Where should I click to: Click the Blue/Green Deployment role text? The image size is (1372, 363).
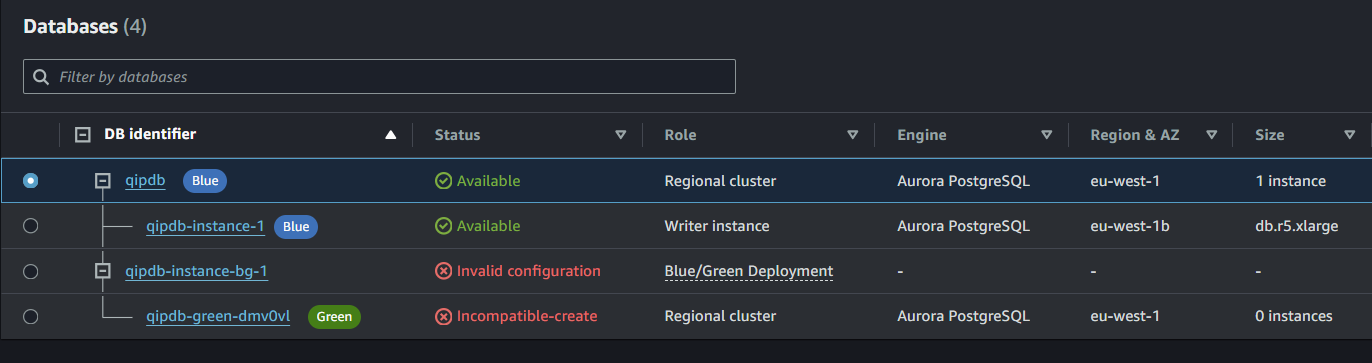coord(749,271)
